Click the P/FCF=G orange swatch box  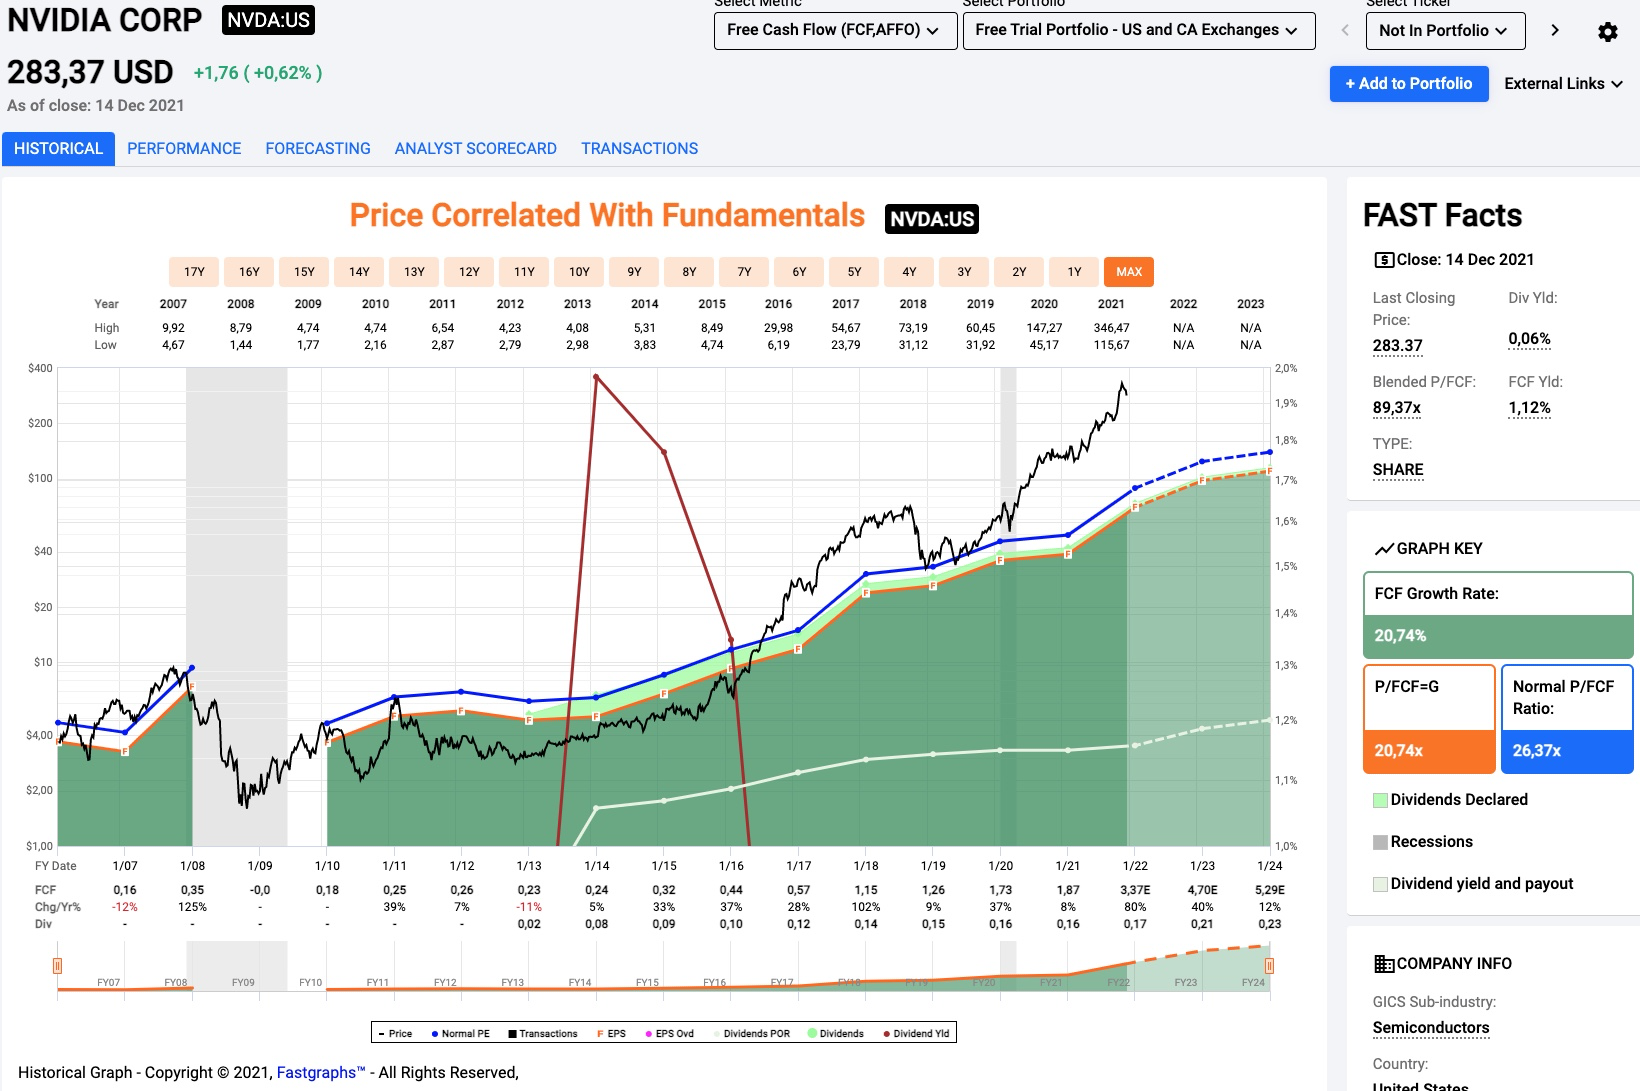pyautogui.click(x=1428, y=751)
